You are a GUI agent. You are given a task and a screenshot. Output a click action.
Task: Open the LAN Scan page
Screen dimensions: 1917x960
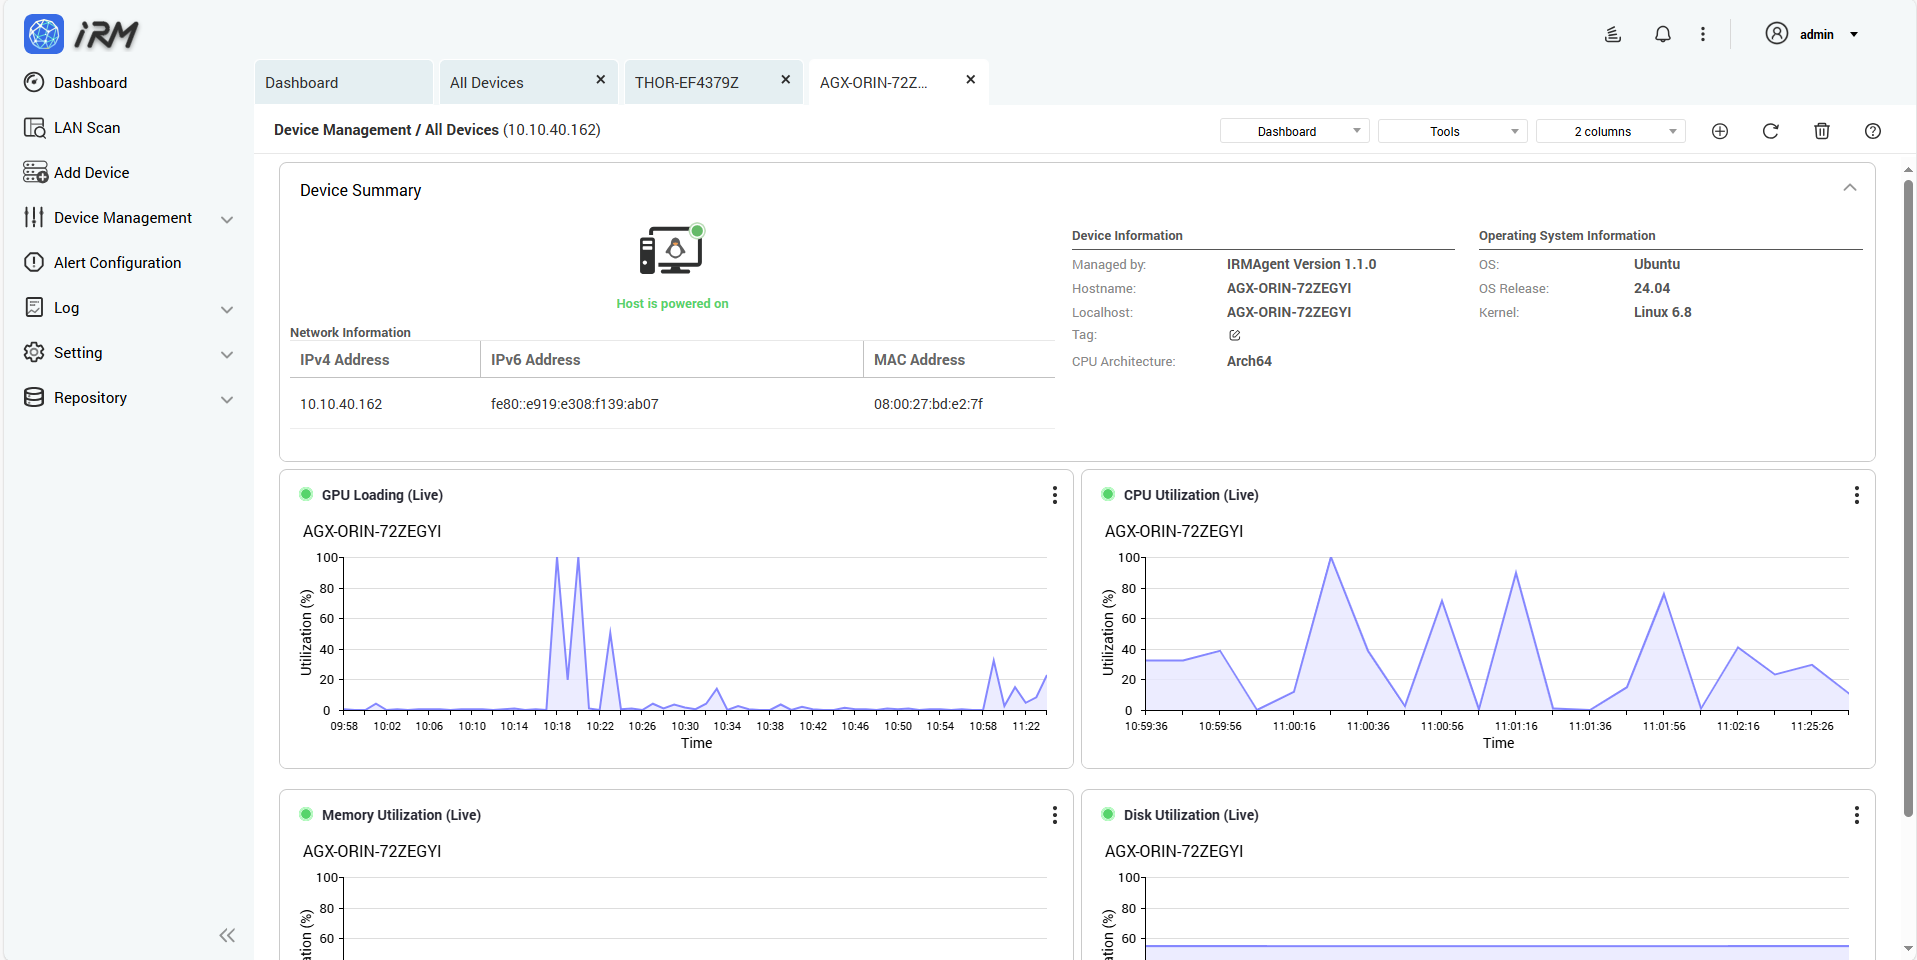(x=87, y=128)
